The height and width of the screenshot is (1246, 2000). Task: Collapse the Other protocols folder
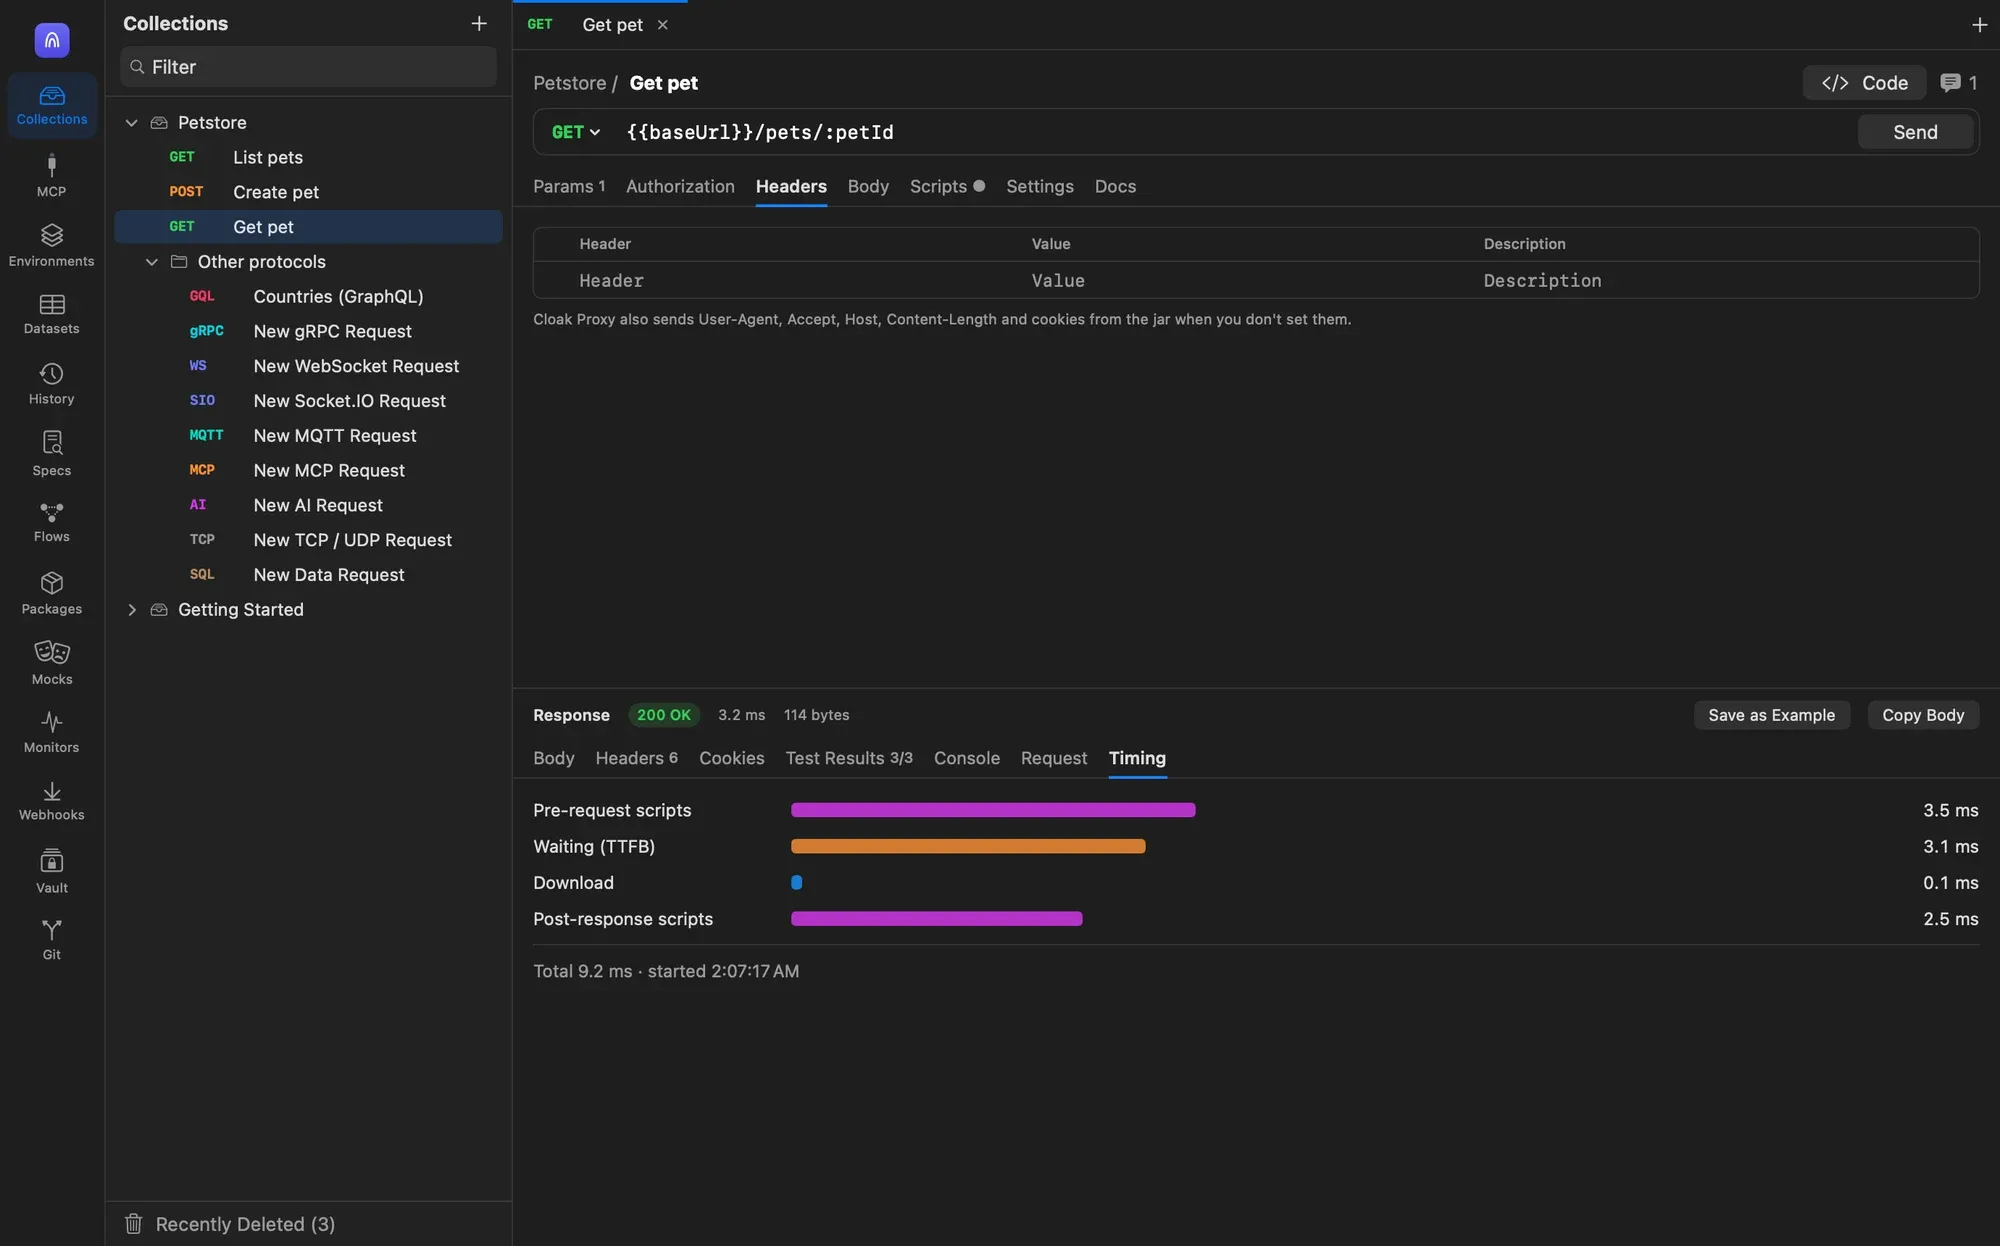pyautogui.click(x=151, y=262)
